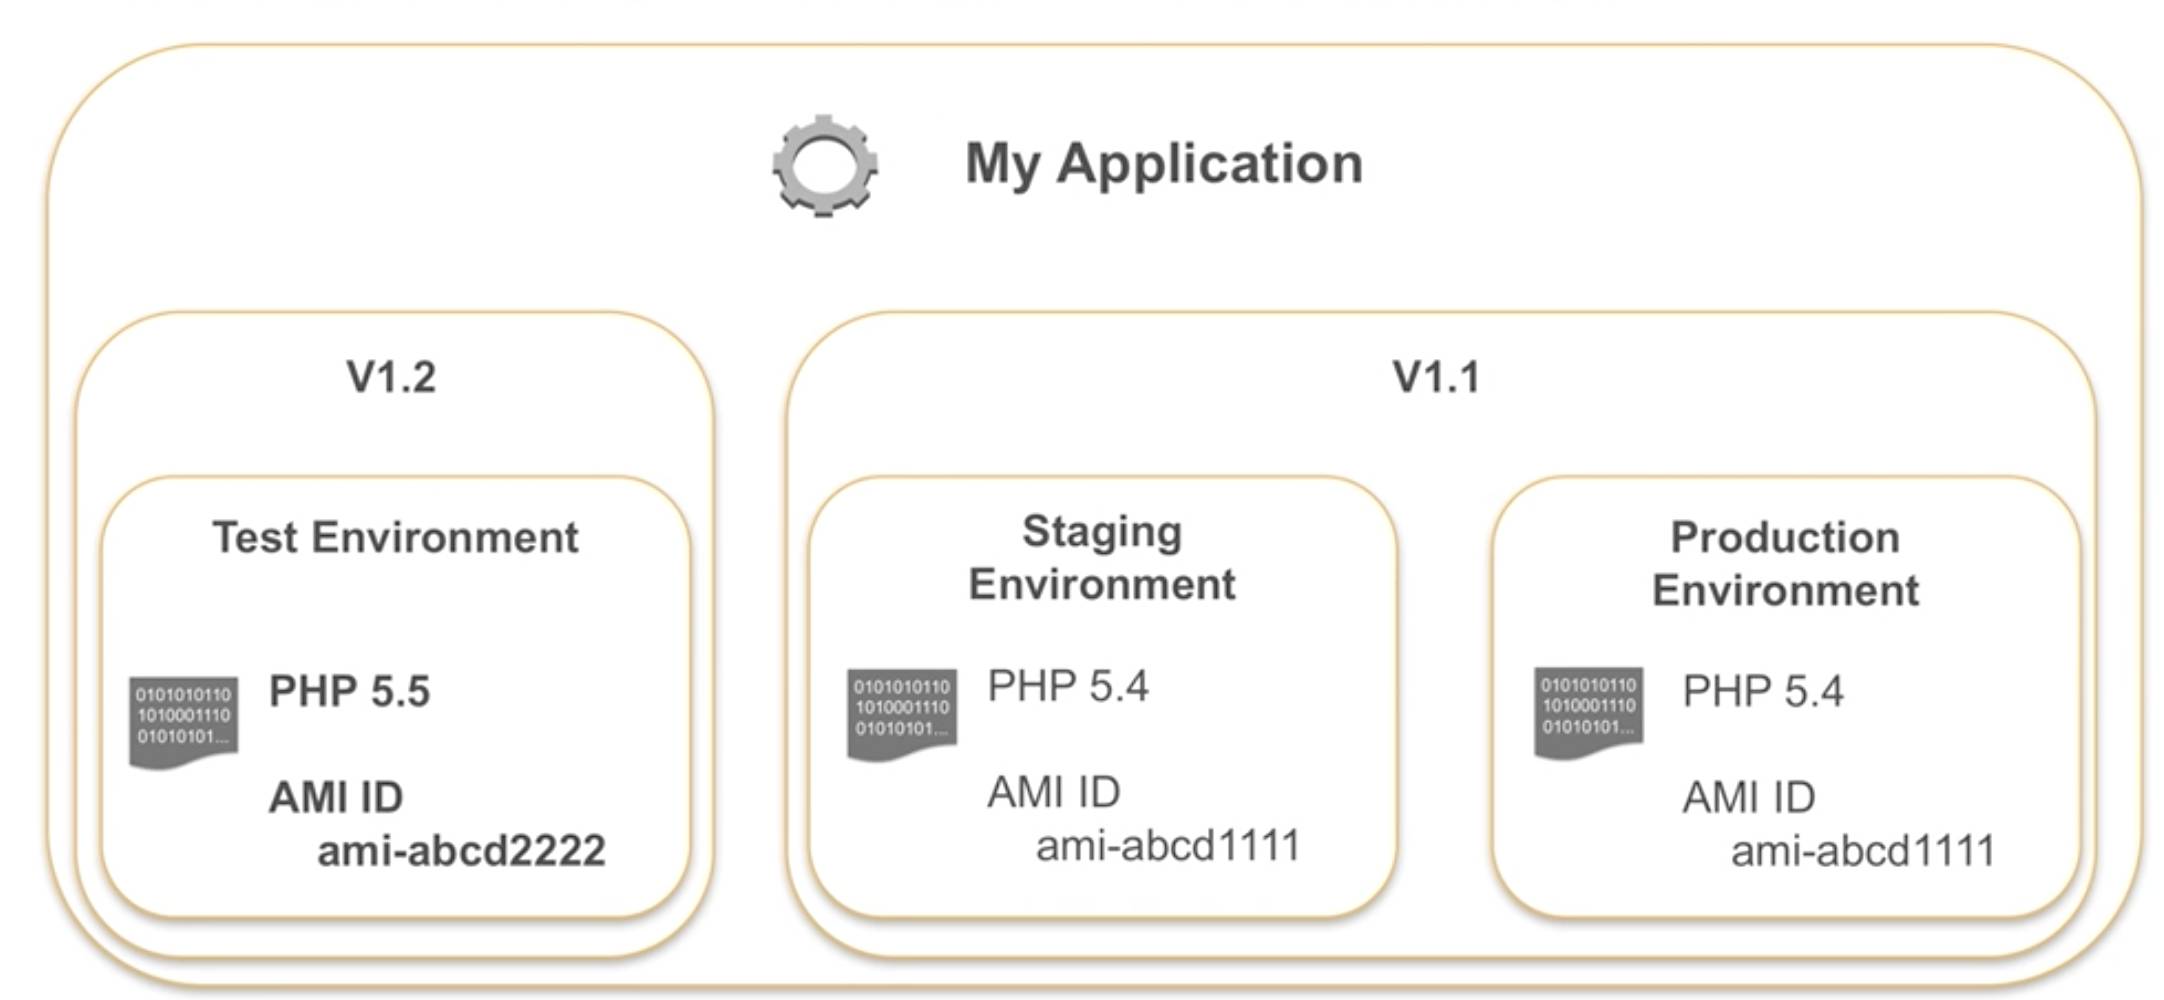Click PHP 5.4 in Staging Environment
The image size is (2164, 1000).
pos(1068,686)
